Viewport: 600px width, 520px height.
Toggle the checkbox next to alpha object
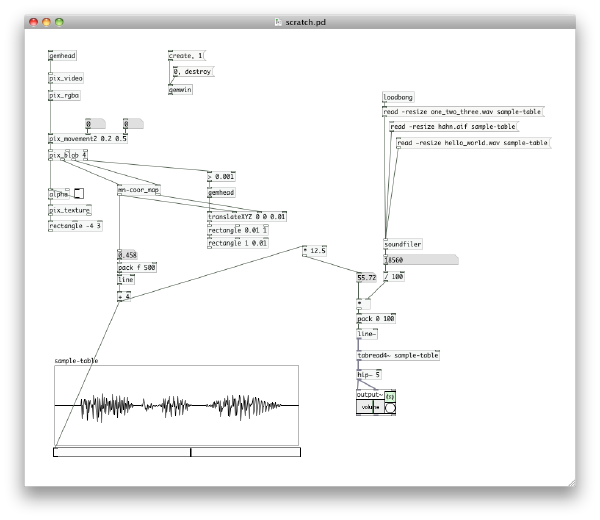point(79,194)
